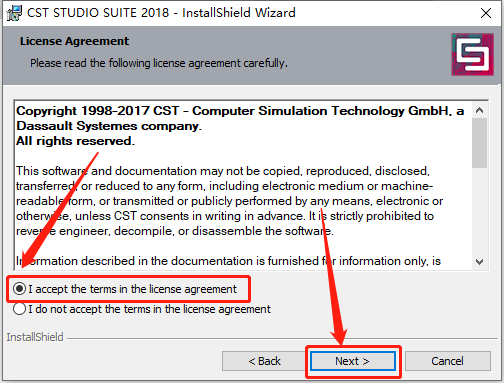Click the 'Dassault Systemes company.' line
The width and height of the screenshot is (504, 383).
click(109, 126)
